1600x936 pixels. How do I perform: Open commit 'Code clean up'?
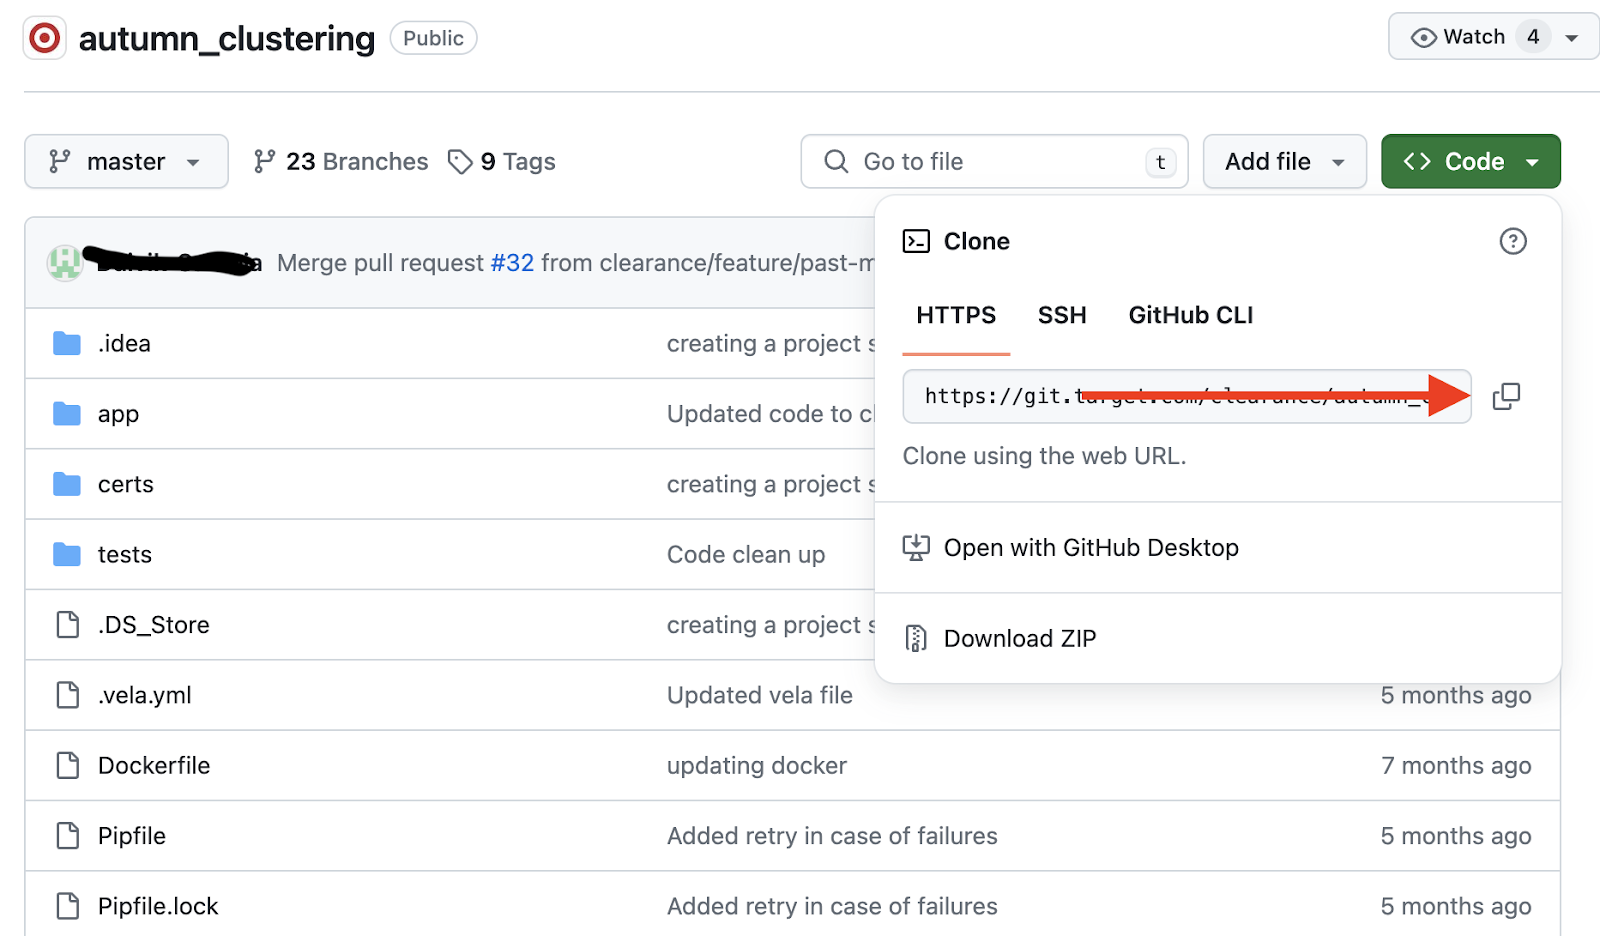click(746, 555)
